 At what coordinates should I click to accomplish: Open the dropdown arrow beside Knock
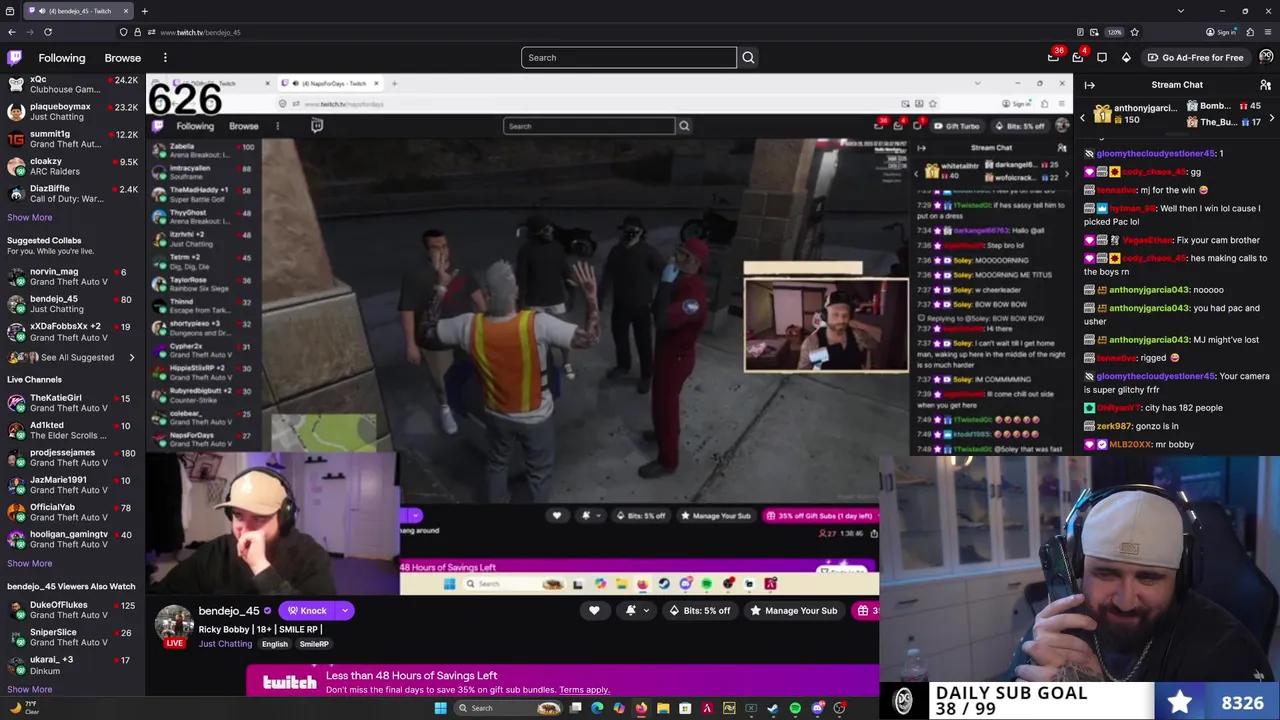tap(345, 611)
